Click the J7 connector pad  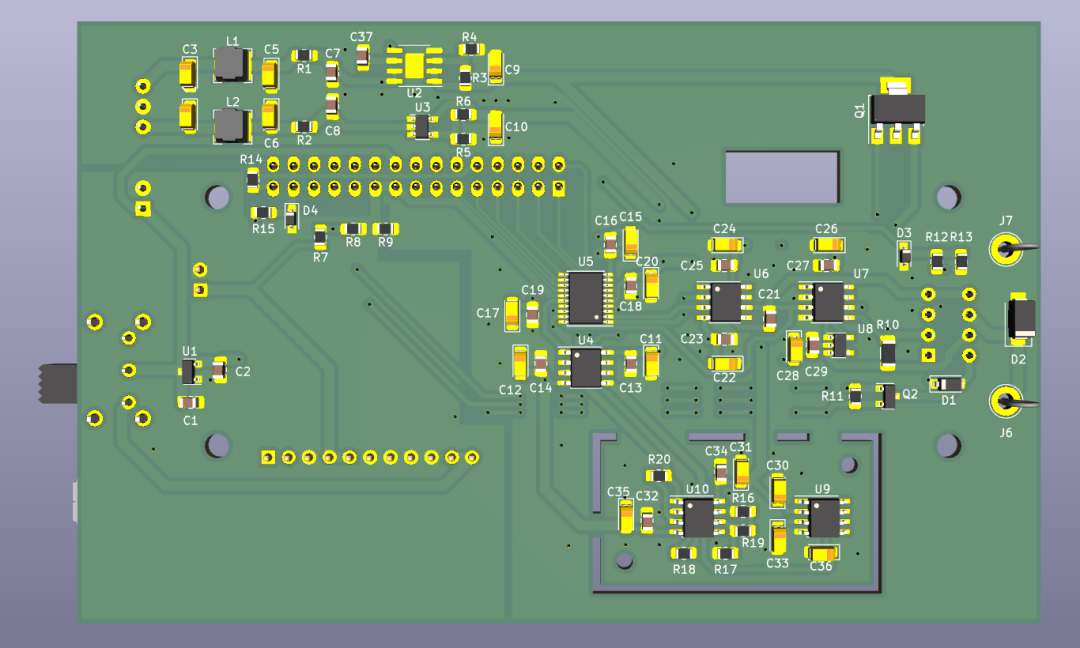coord(1006,249)
